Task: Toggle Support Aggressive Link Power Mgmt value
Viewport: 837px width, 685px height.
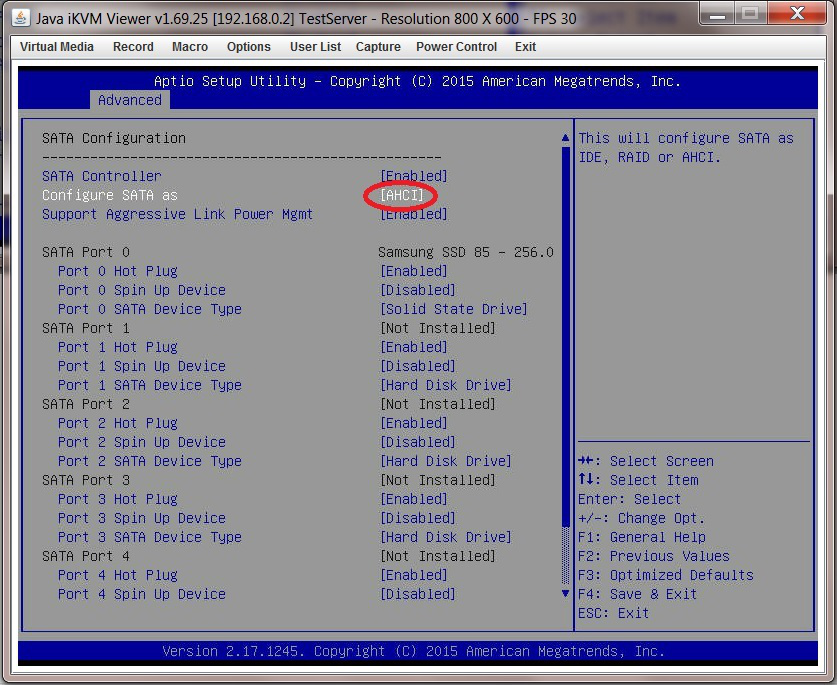Action: coord(414,214)
